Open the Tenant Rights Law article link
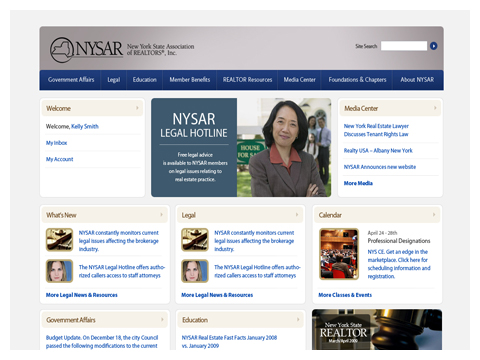This screenshot has height=360, width=480. click(x=376, y=130)
